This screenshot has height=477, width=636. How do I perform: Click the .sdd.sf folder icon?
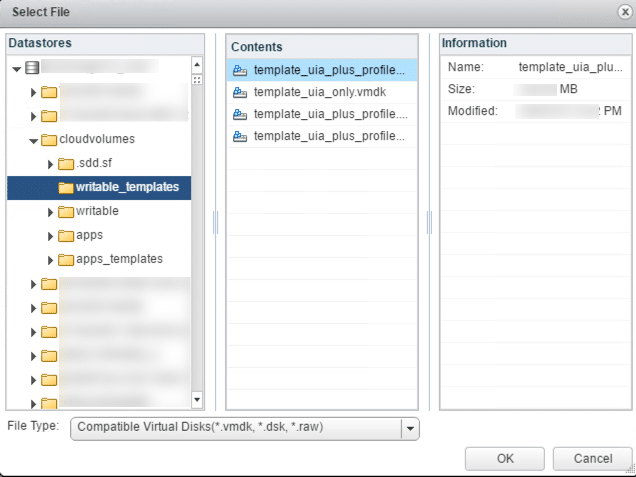coord(67,164)
